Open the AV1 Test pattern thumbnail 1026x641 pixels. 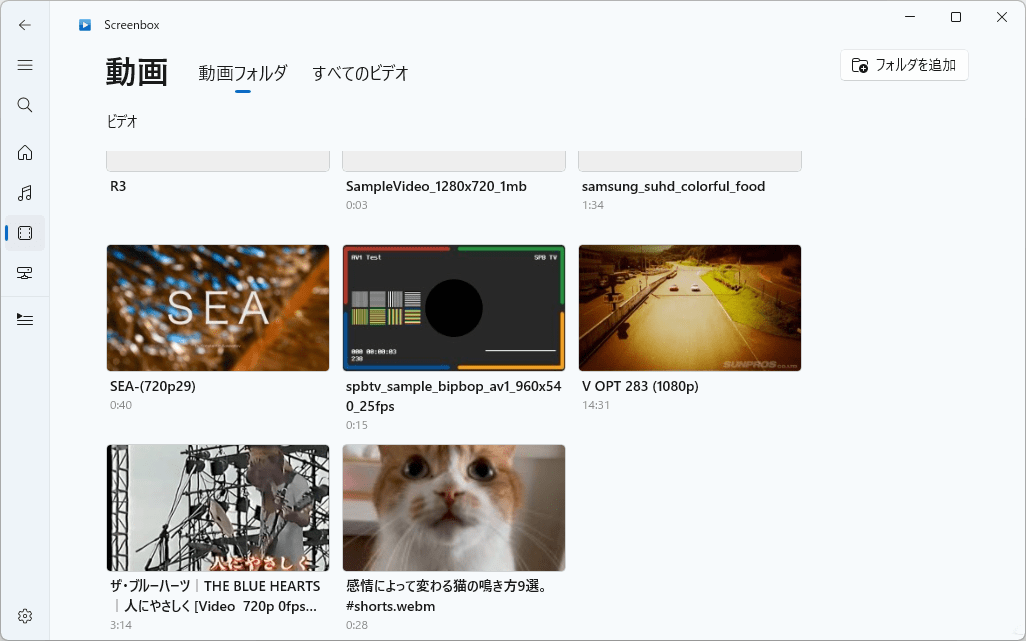[x=454, y=308]
